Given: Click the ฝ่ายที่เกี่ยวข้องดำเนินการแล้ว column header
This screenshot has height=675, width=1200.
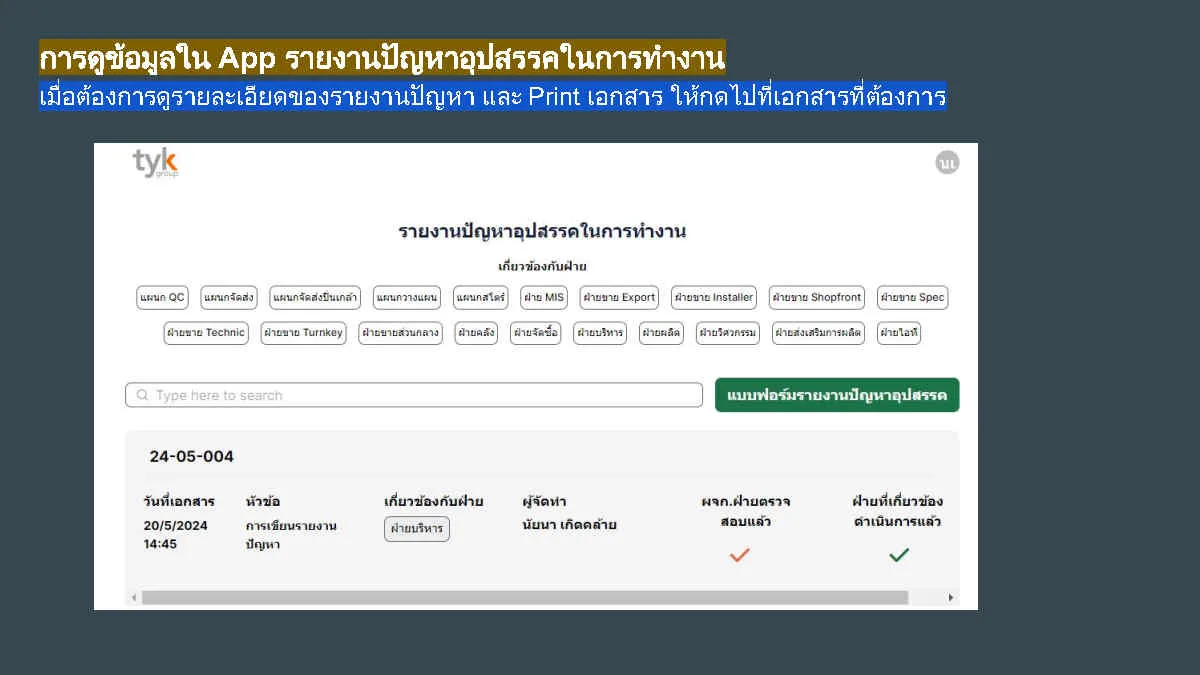Looking at the screenshot, I should pos(897,511).
